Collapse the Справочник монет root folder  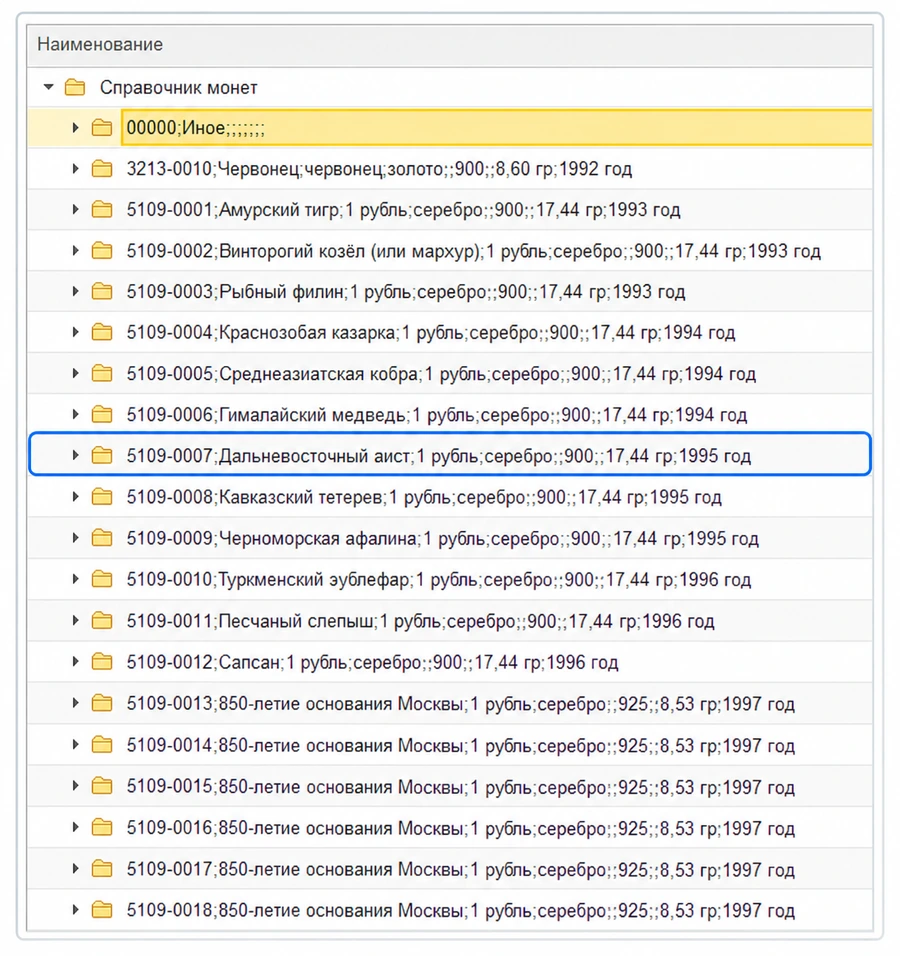[49, 88]
